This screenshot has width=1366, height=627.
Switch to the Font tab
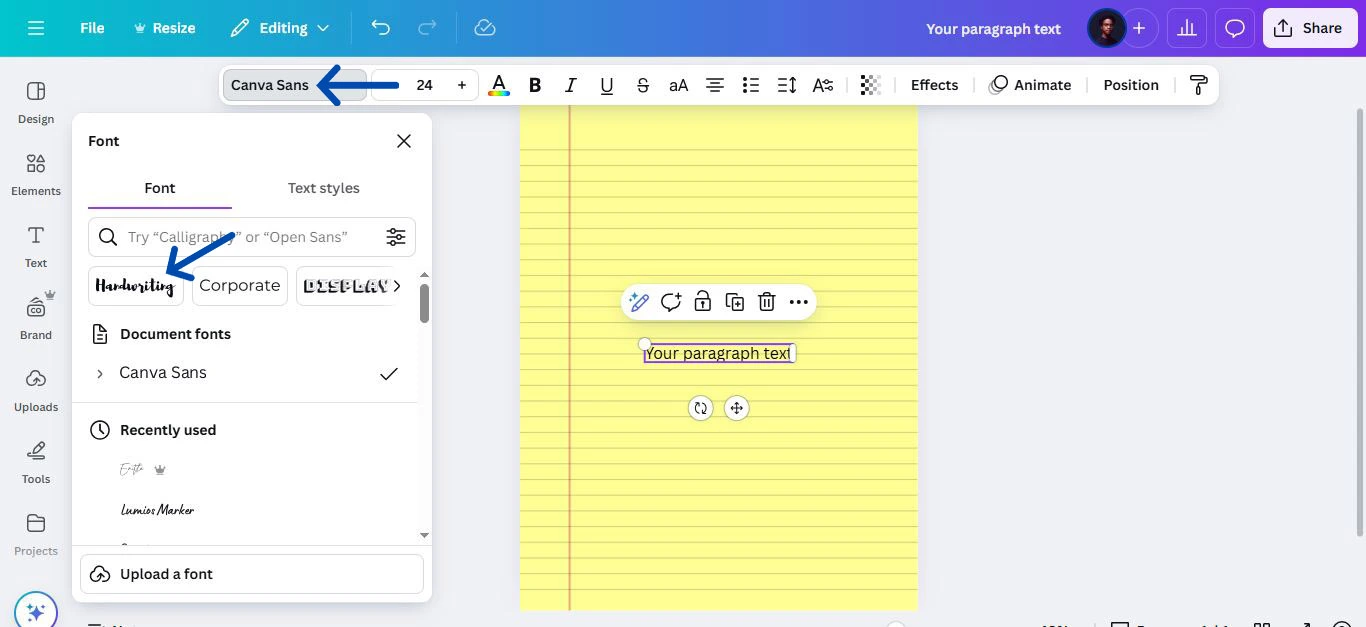pos(160,188)
